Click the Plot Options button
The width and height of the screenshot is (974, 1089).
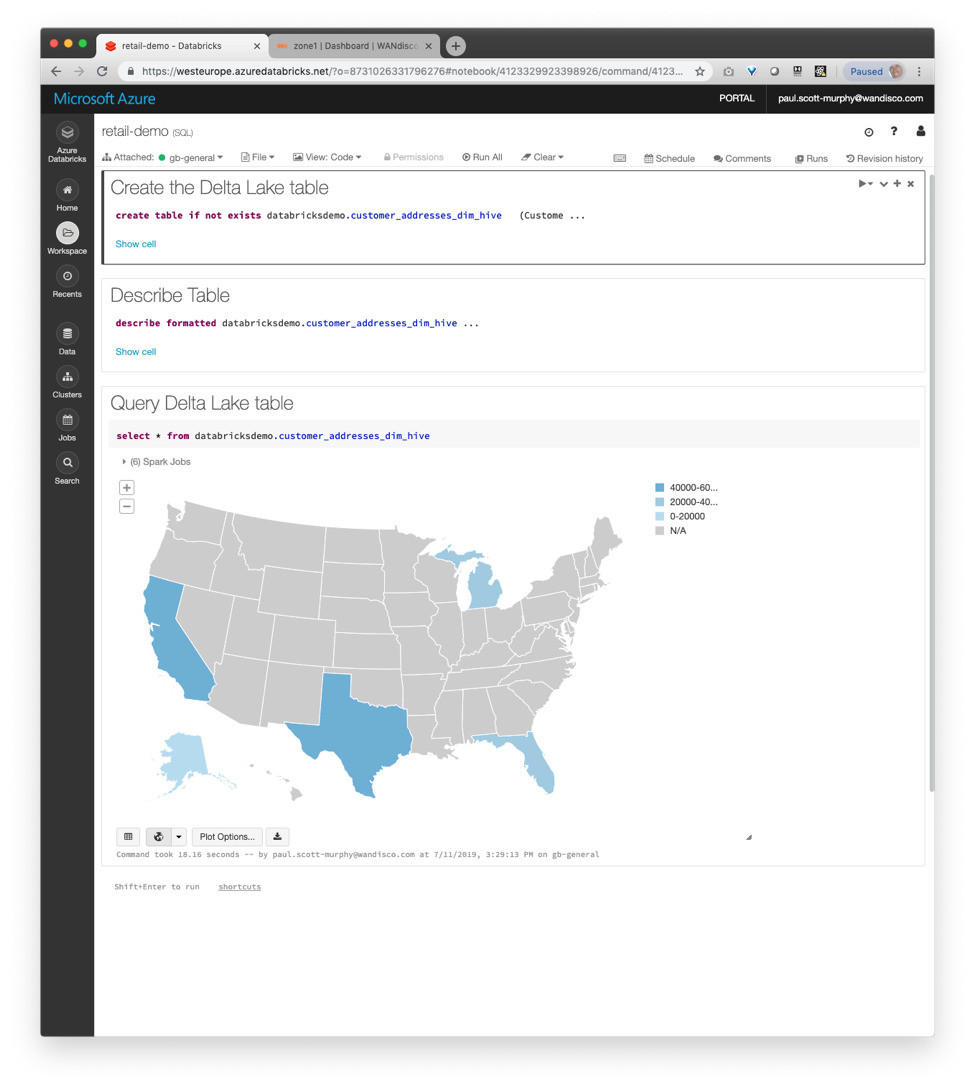click(x=226, y=837)
